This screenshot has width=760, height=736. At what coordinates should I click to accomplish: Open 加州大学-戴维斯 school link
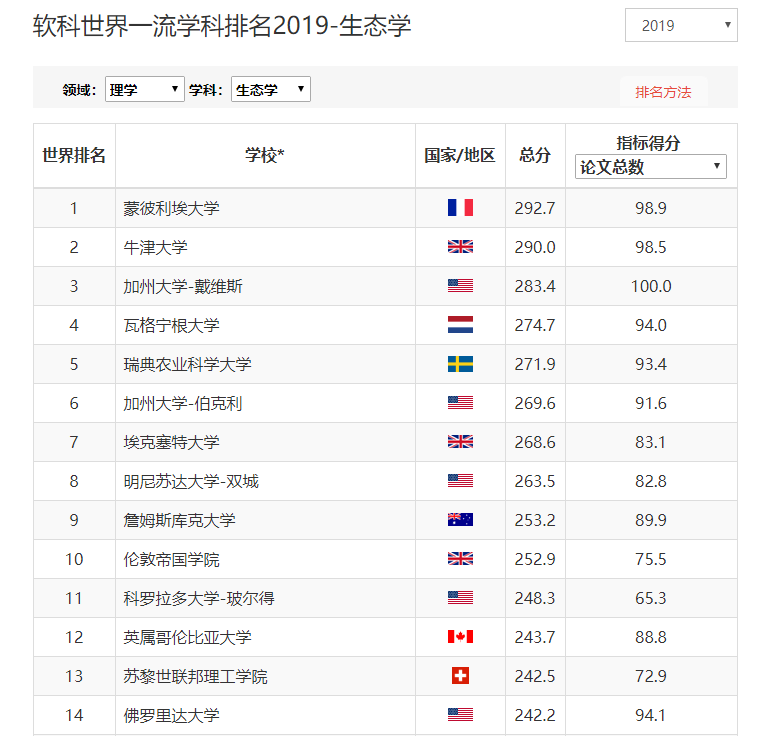(x=183, y=286)
